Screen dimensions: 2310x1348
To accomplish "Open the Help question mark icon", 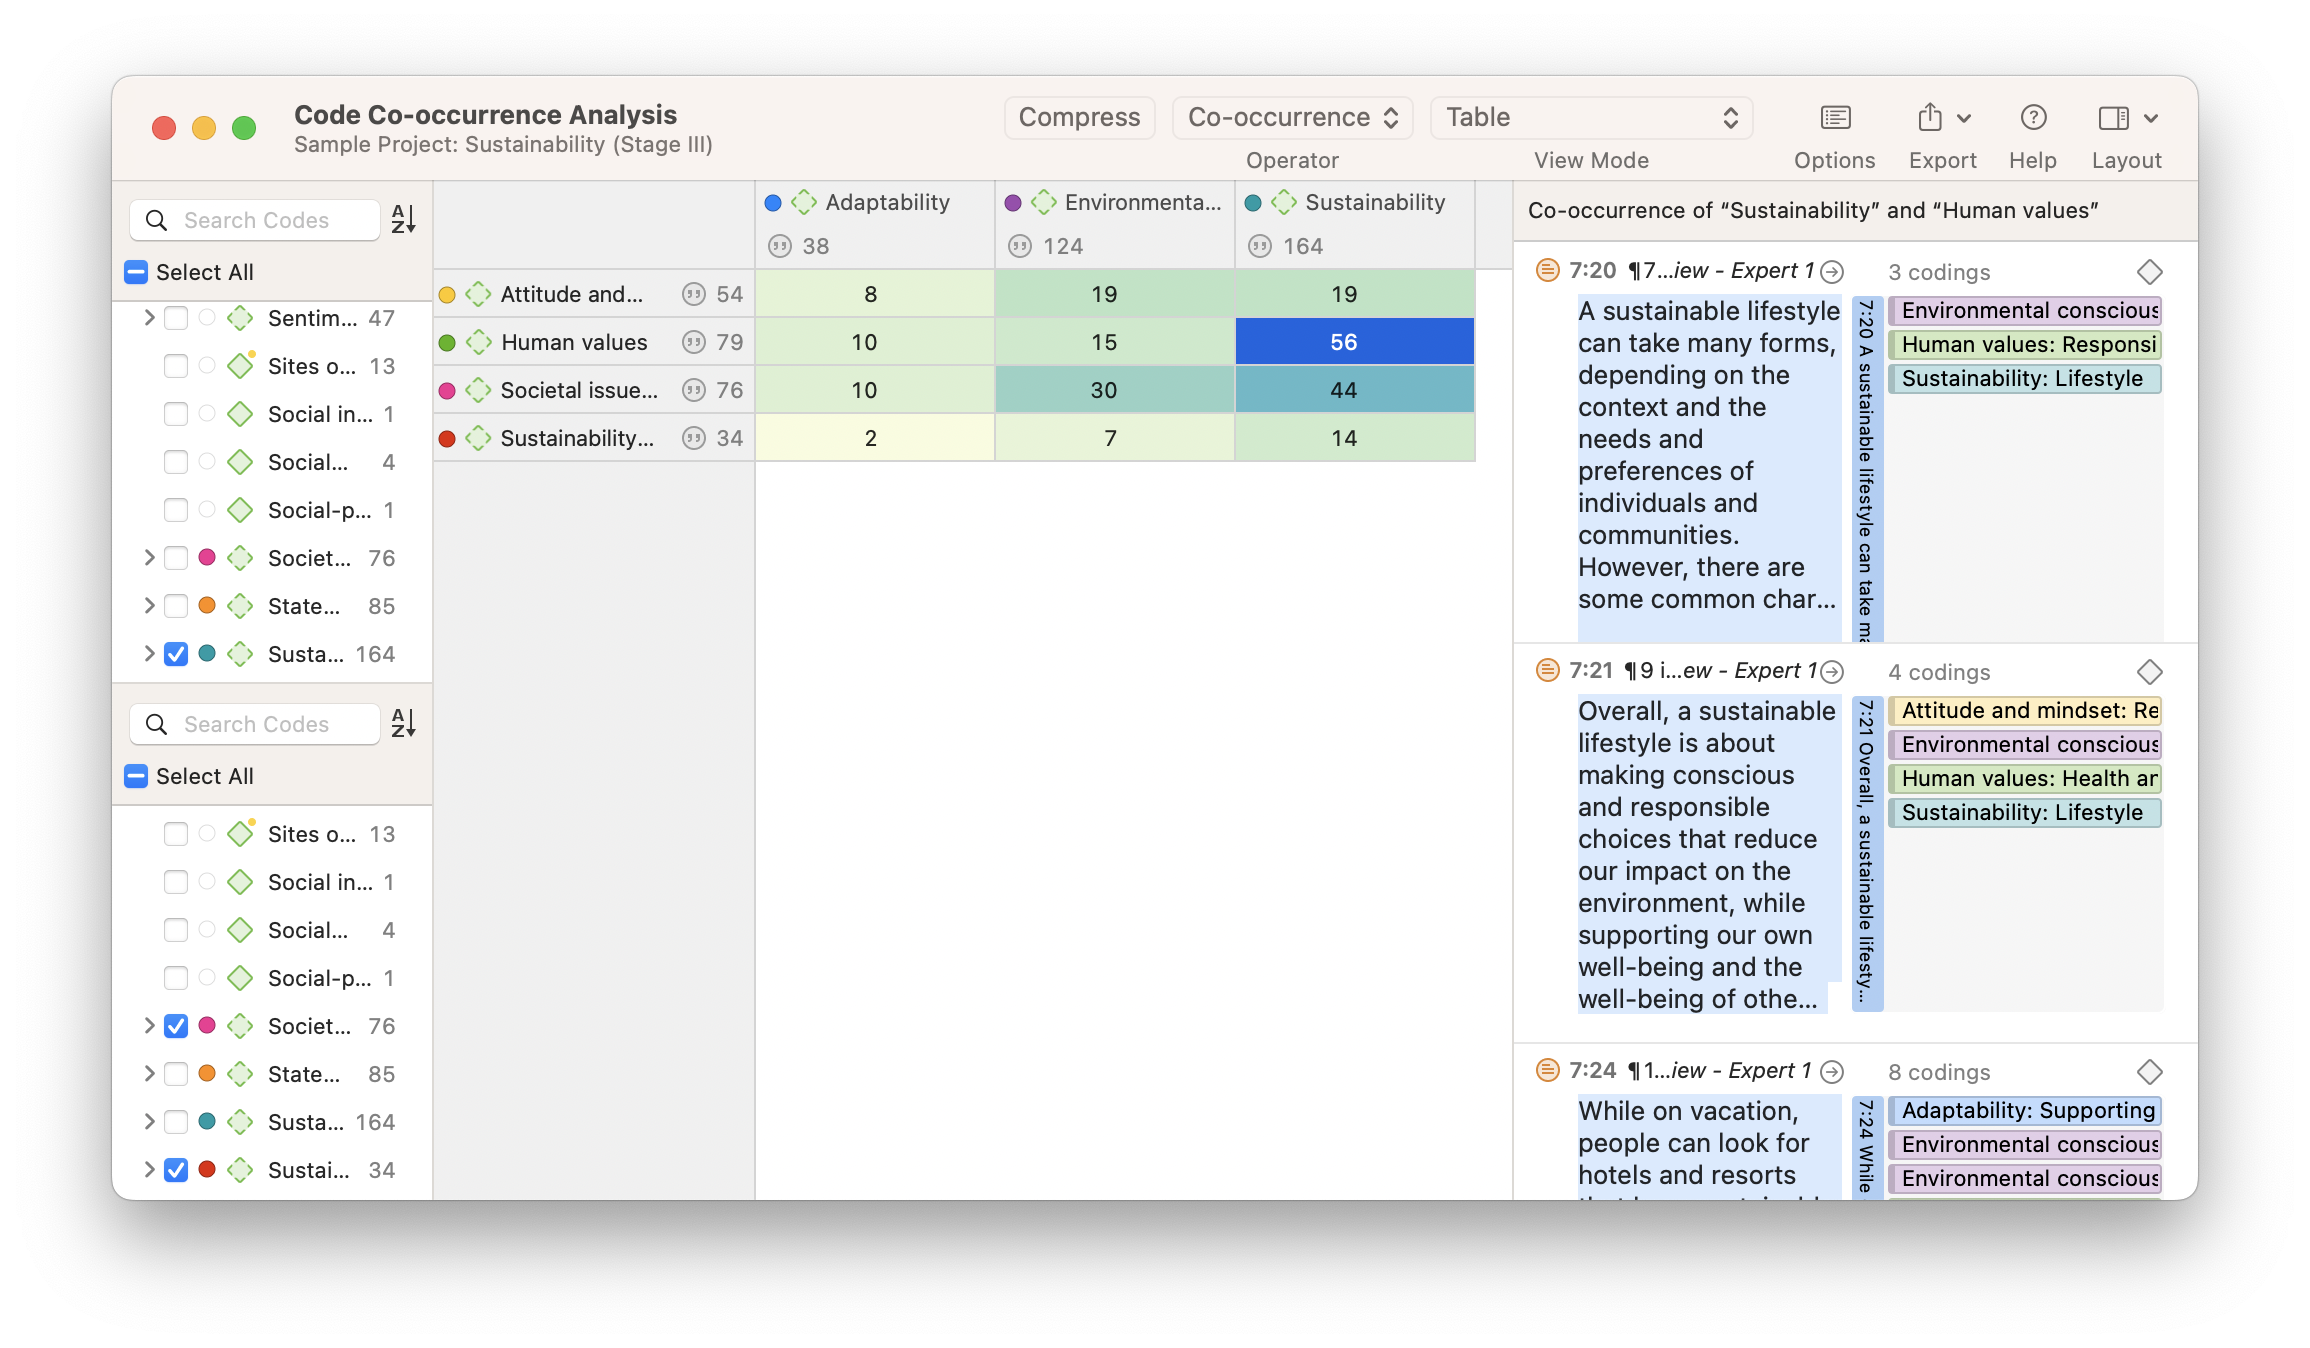I will coord(2032,118).
